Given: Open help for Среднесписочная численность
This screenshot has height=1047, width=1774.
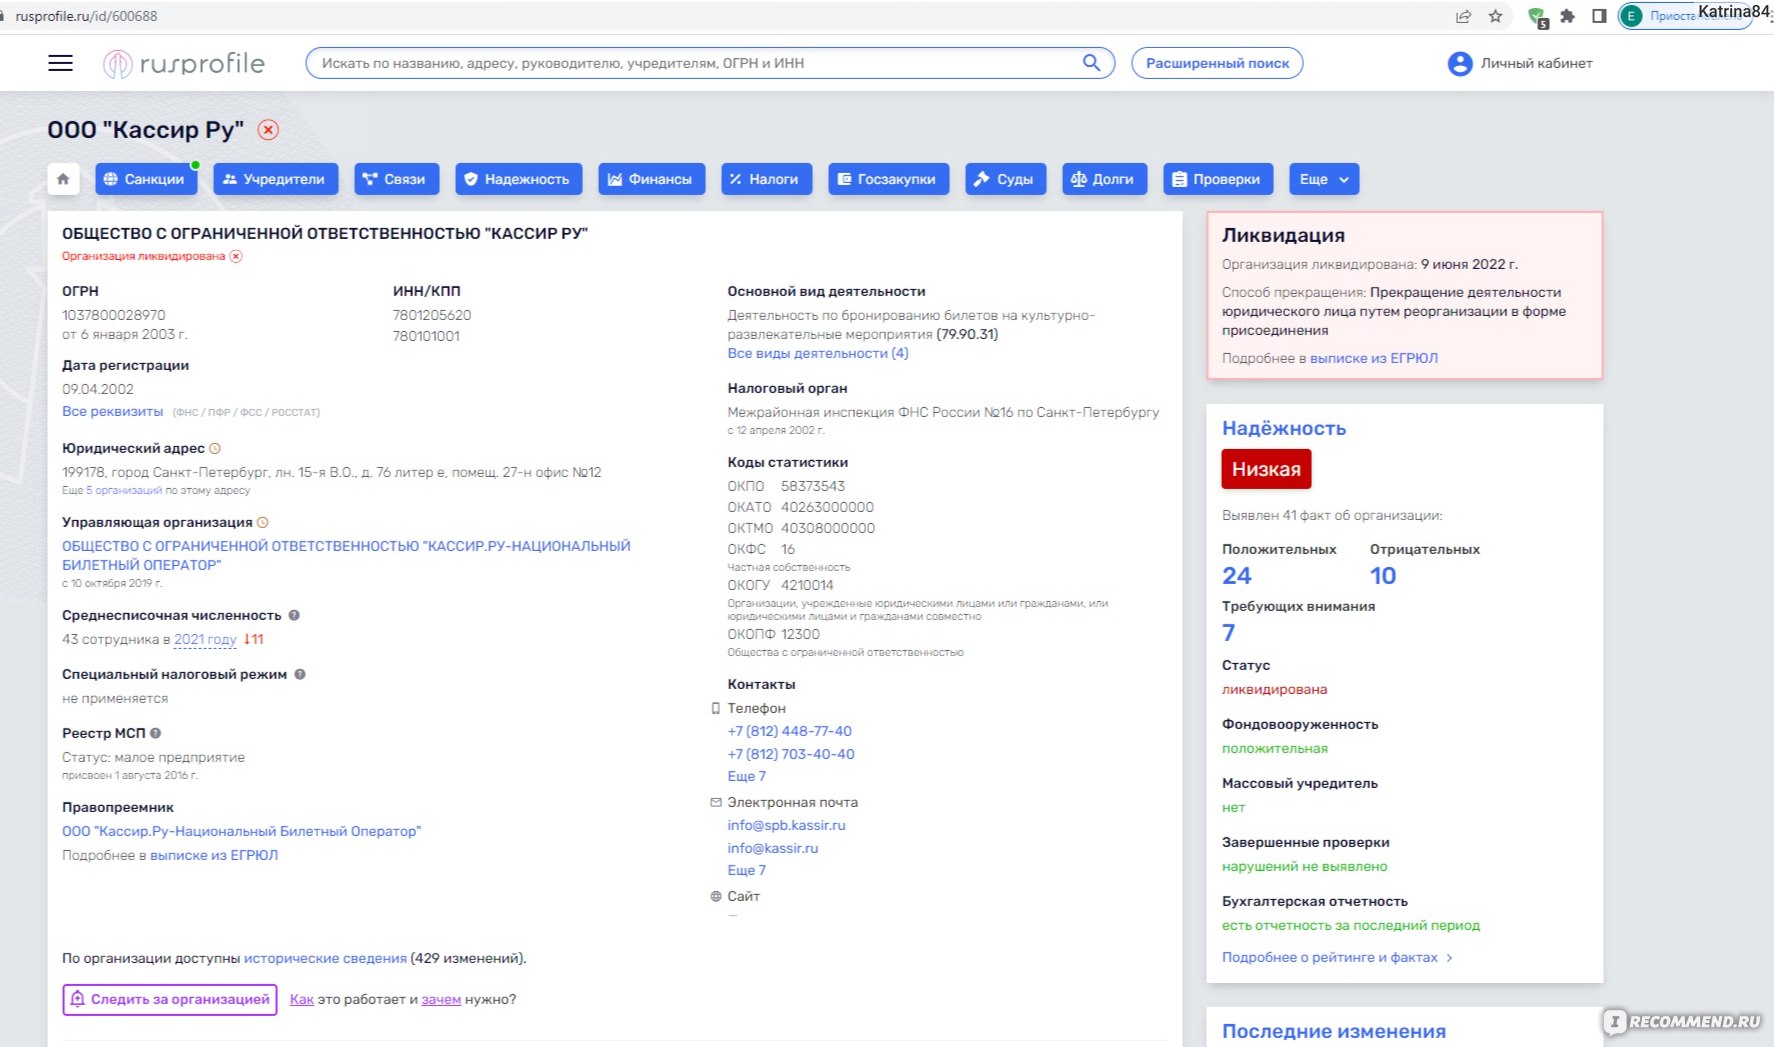Looking at the screenshot, I should [294, 616].
